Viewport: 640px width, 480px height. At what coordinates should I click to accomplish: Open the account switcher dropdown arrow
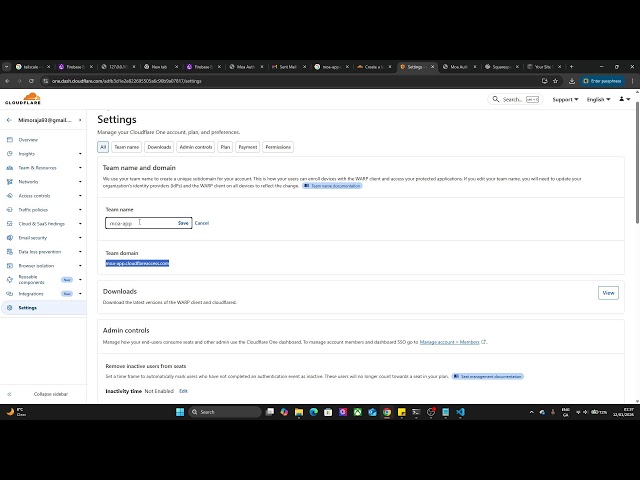pos(80,120)
